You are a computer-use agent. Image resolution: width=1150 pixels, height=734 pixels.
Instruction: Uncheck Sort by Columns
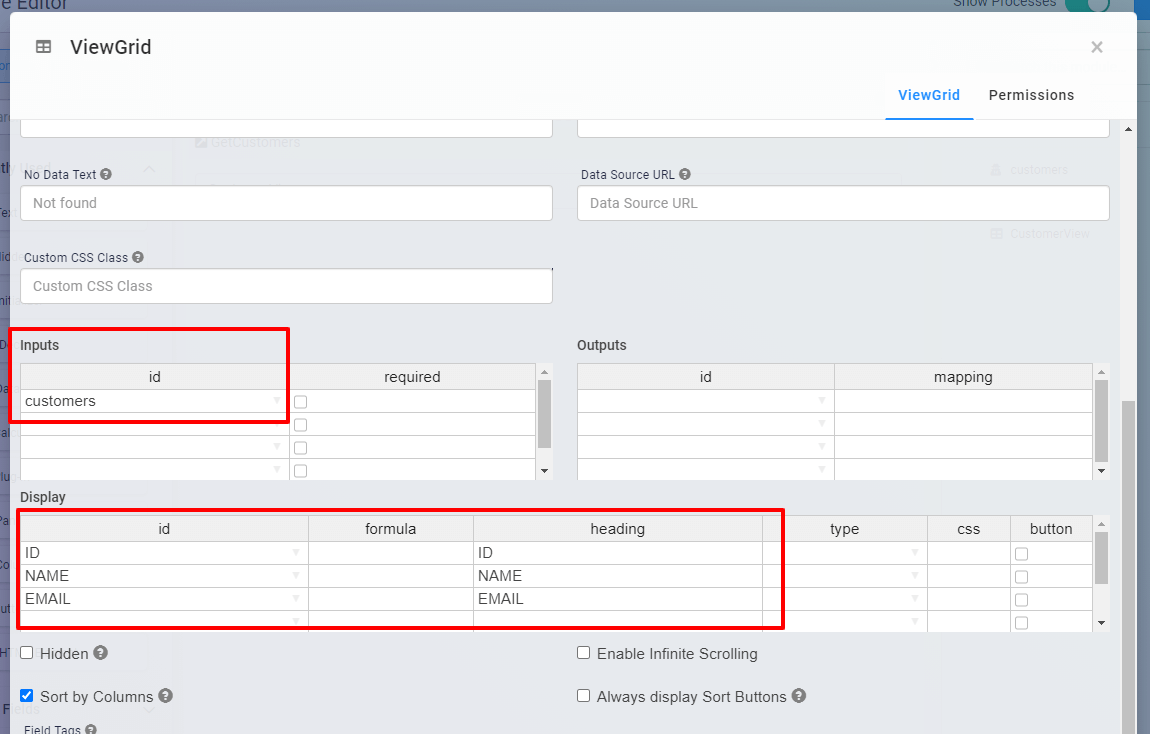[27, 696]
